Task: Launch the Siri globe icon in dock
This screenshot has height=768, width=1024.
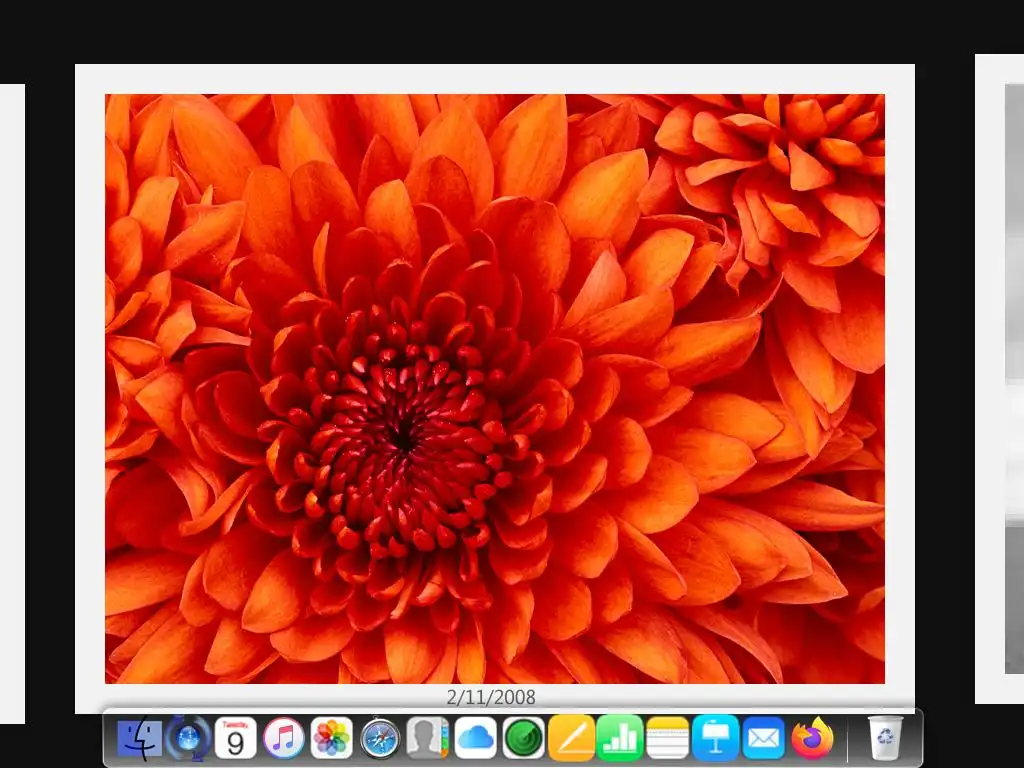Action: (188, 738)
